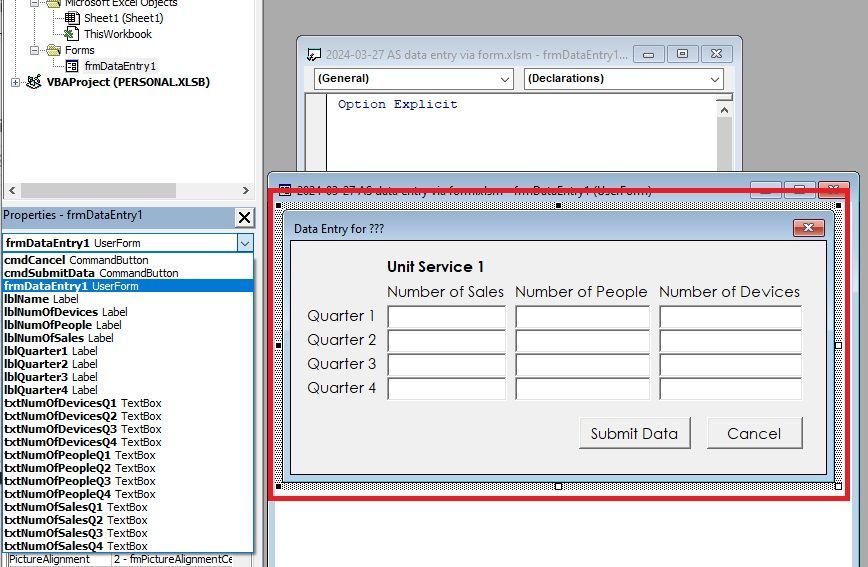Toggle the Properties object dropdown arrow
Screen dimensions: 868x567
(x=245, y=243)
